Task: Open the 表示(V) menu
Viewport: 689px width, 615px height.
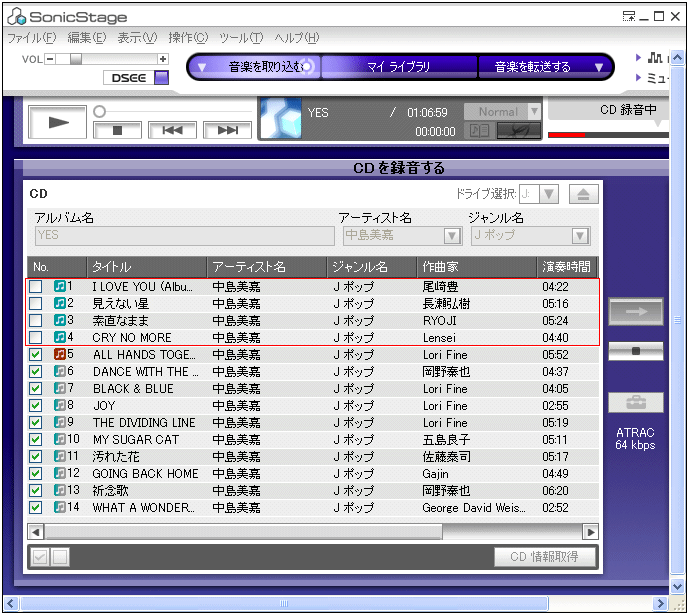Action: (x=137, y=38)
